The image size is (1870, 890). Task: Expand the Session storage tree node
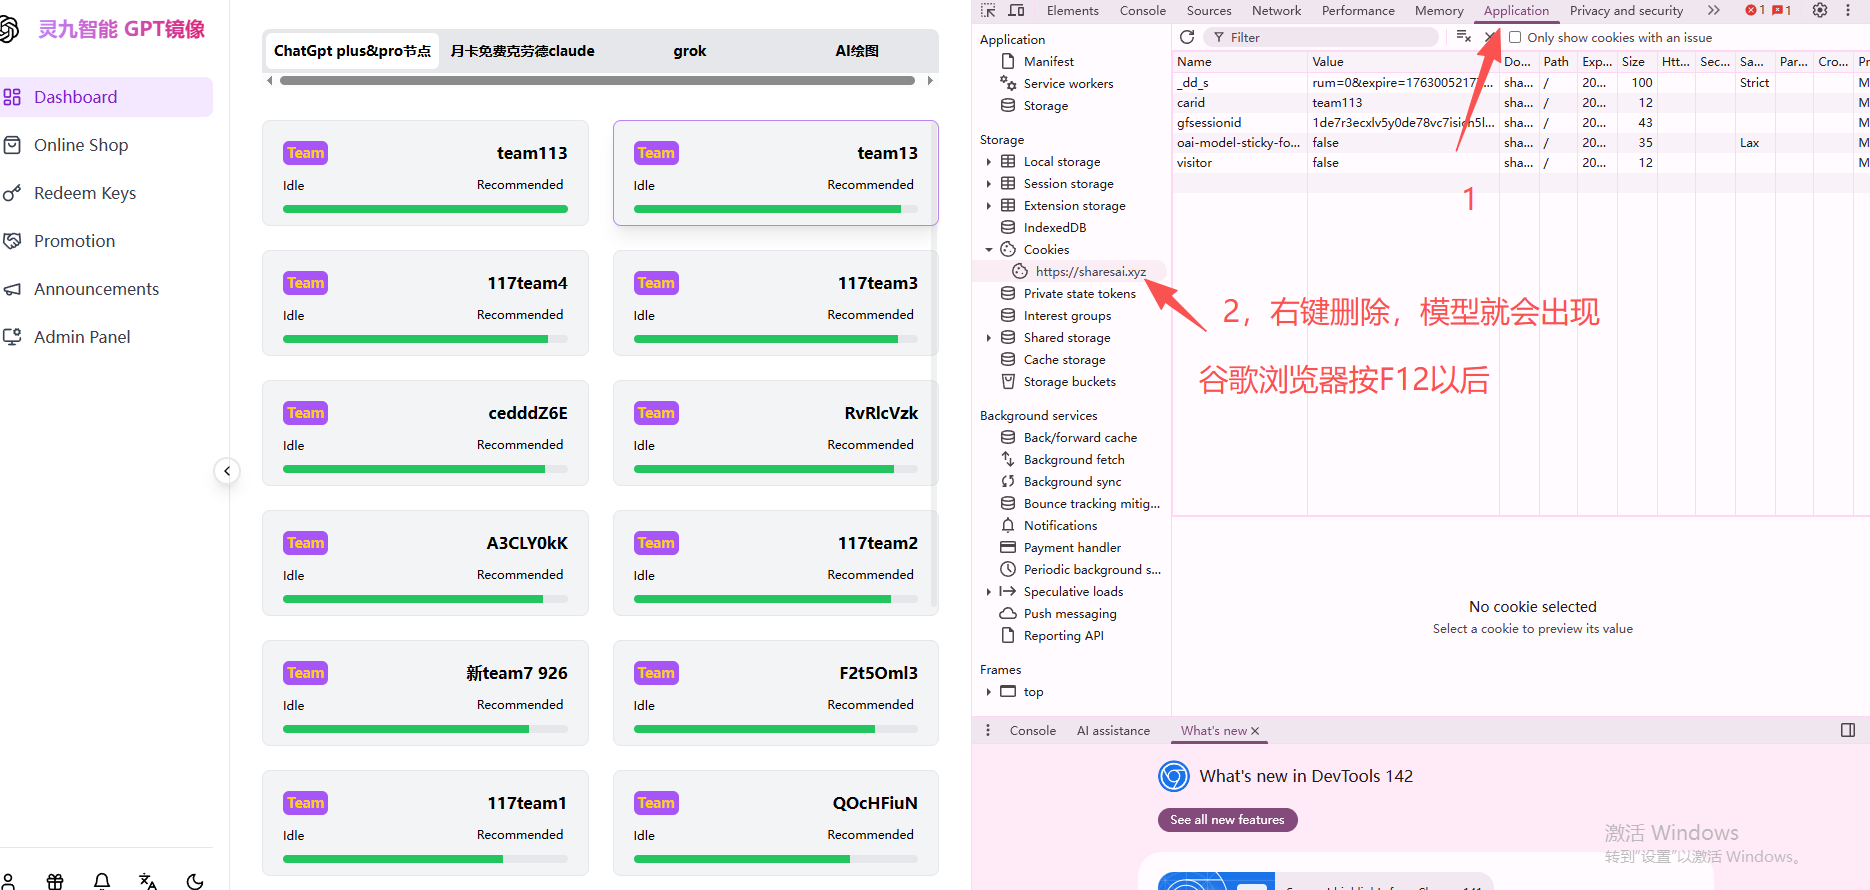click(988, 183)
